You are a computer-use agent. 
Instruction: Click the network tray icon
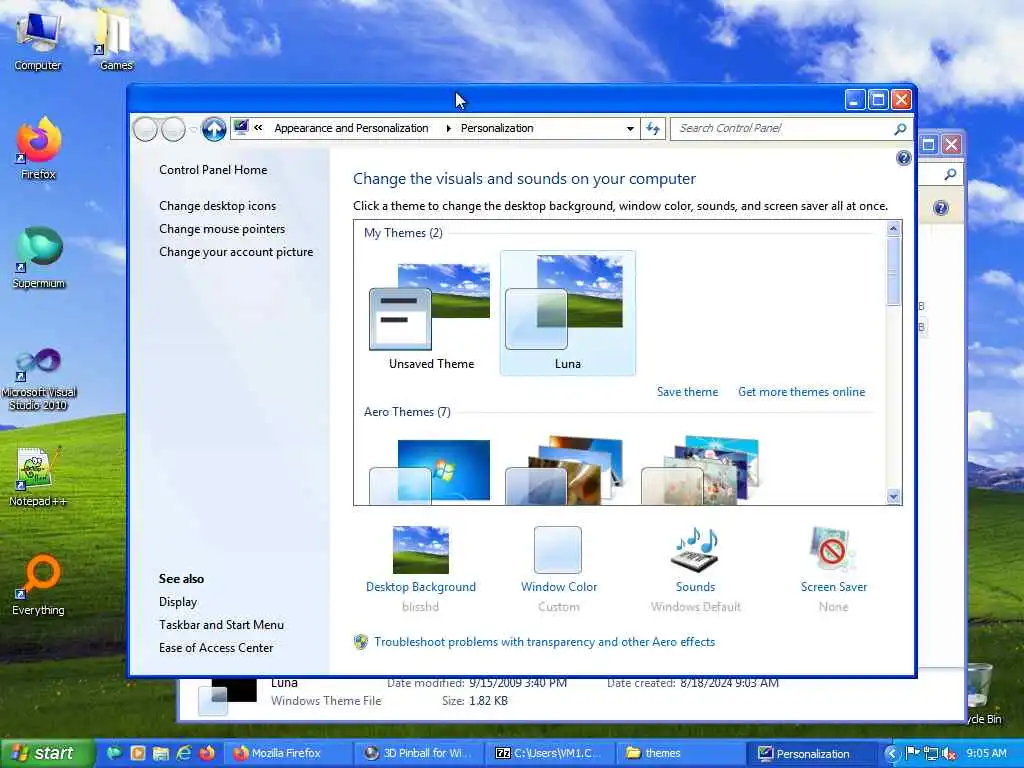pyautogui.click(x=931, y=754)
